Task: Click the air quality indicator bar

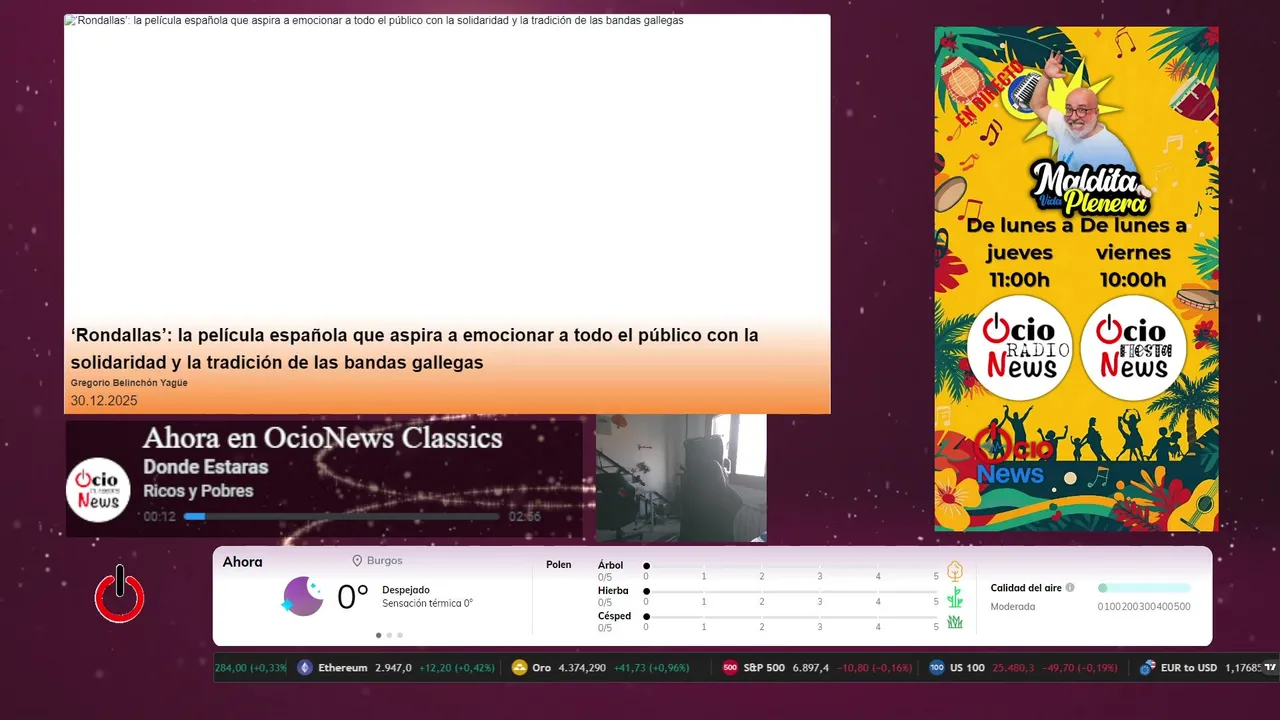Action: click(x=1144, y=588)
